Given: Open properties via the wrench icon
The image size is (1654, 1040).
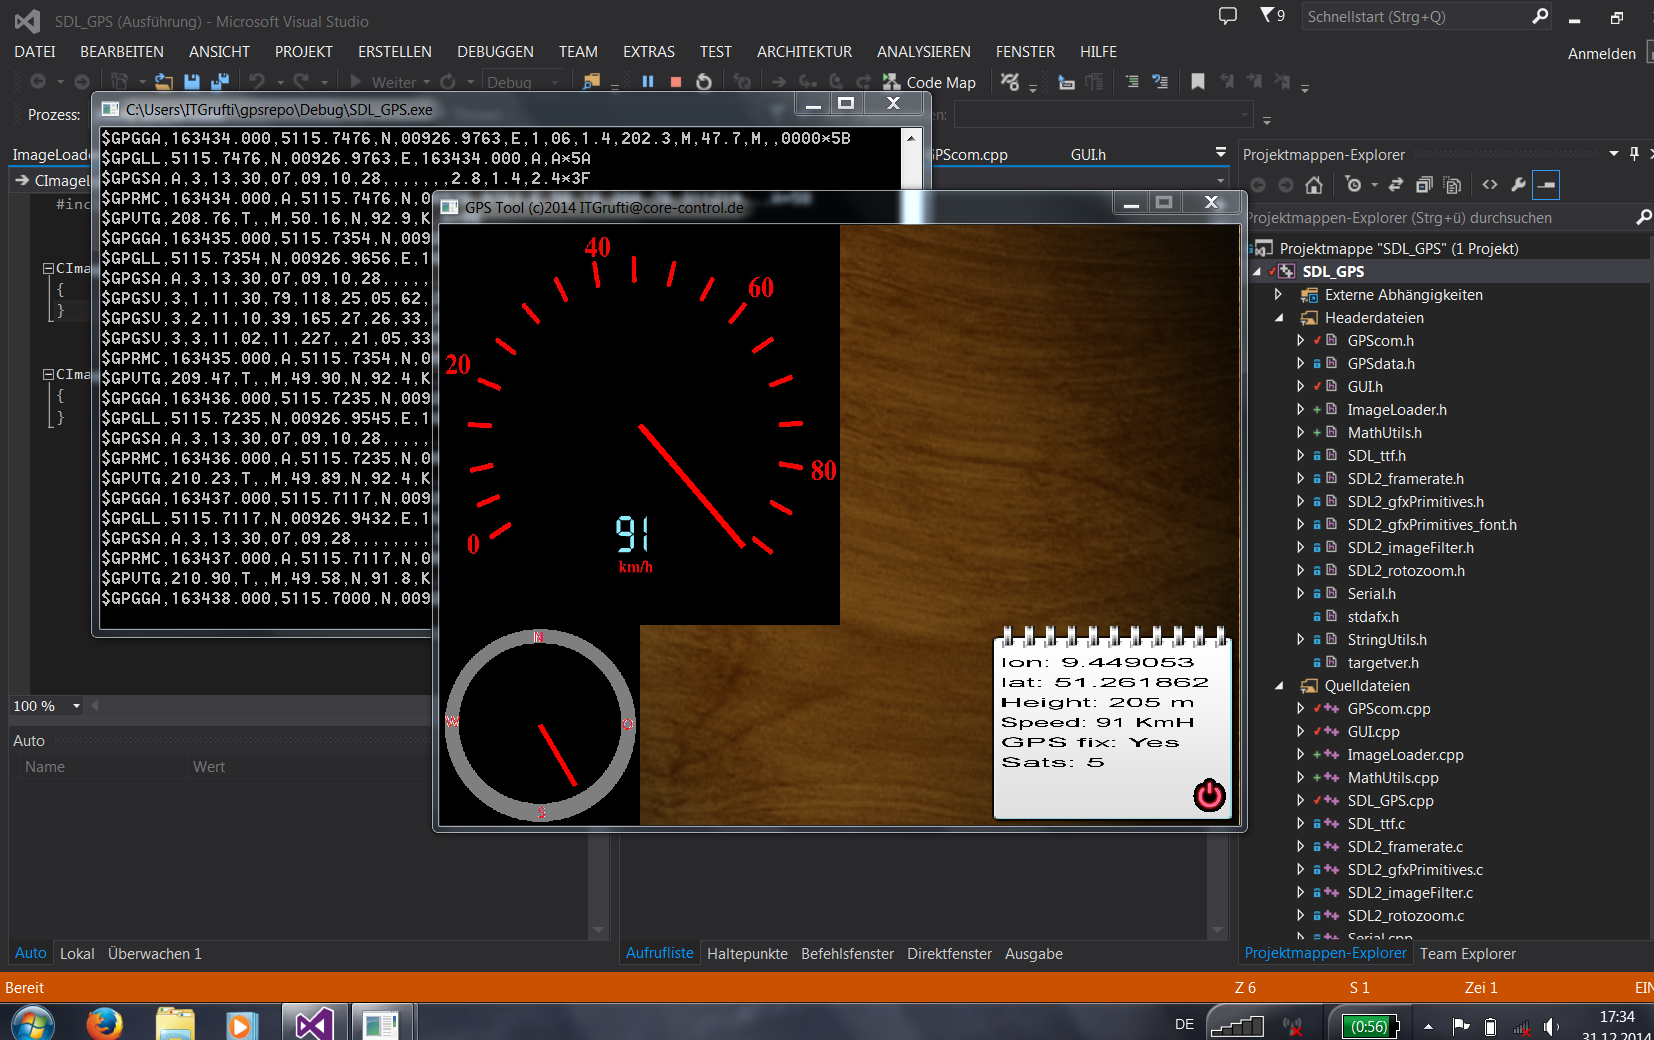Looking at the screenshot, I should (1518, 185).
